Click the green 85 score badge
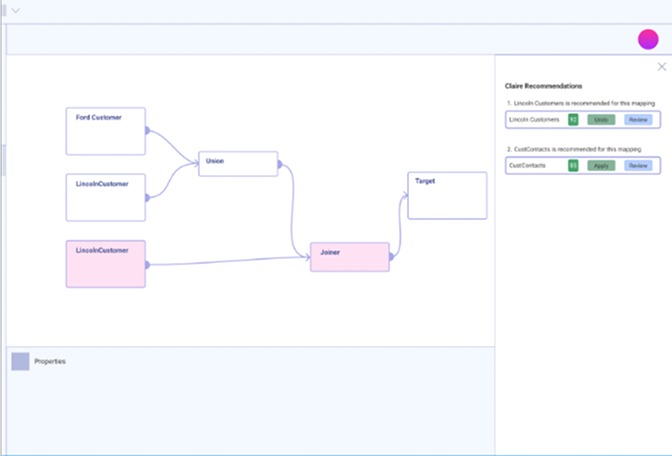 pyautogui.click(x=573, y=165)
